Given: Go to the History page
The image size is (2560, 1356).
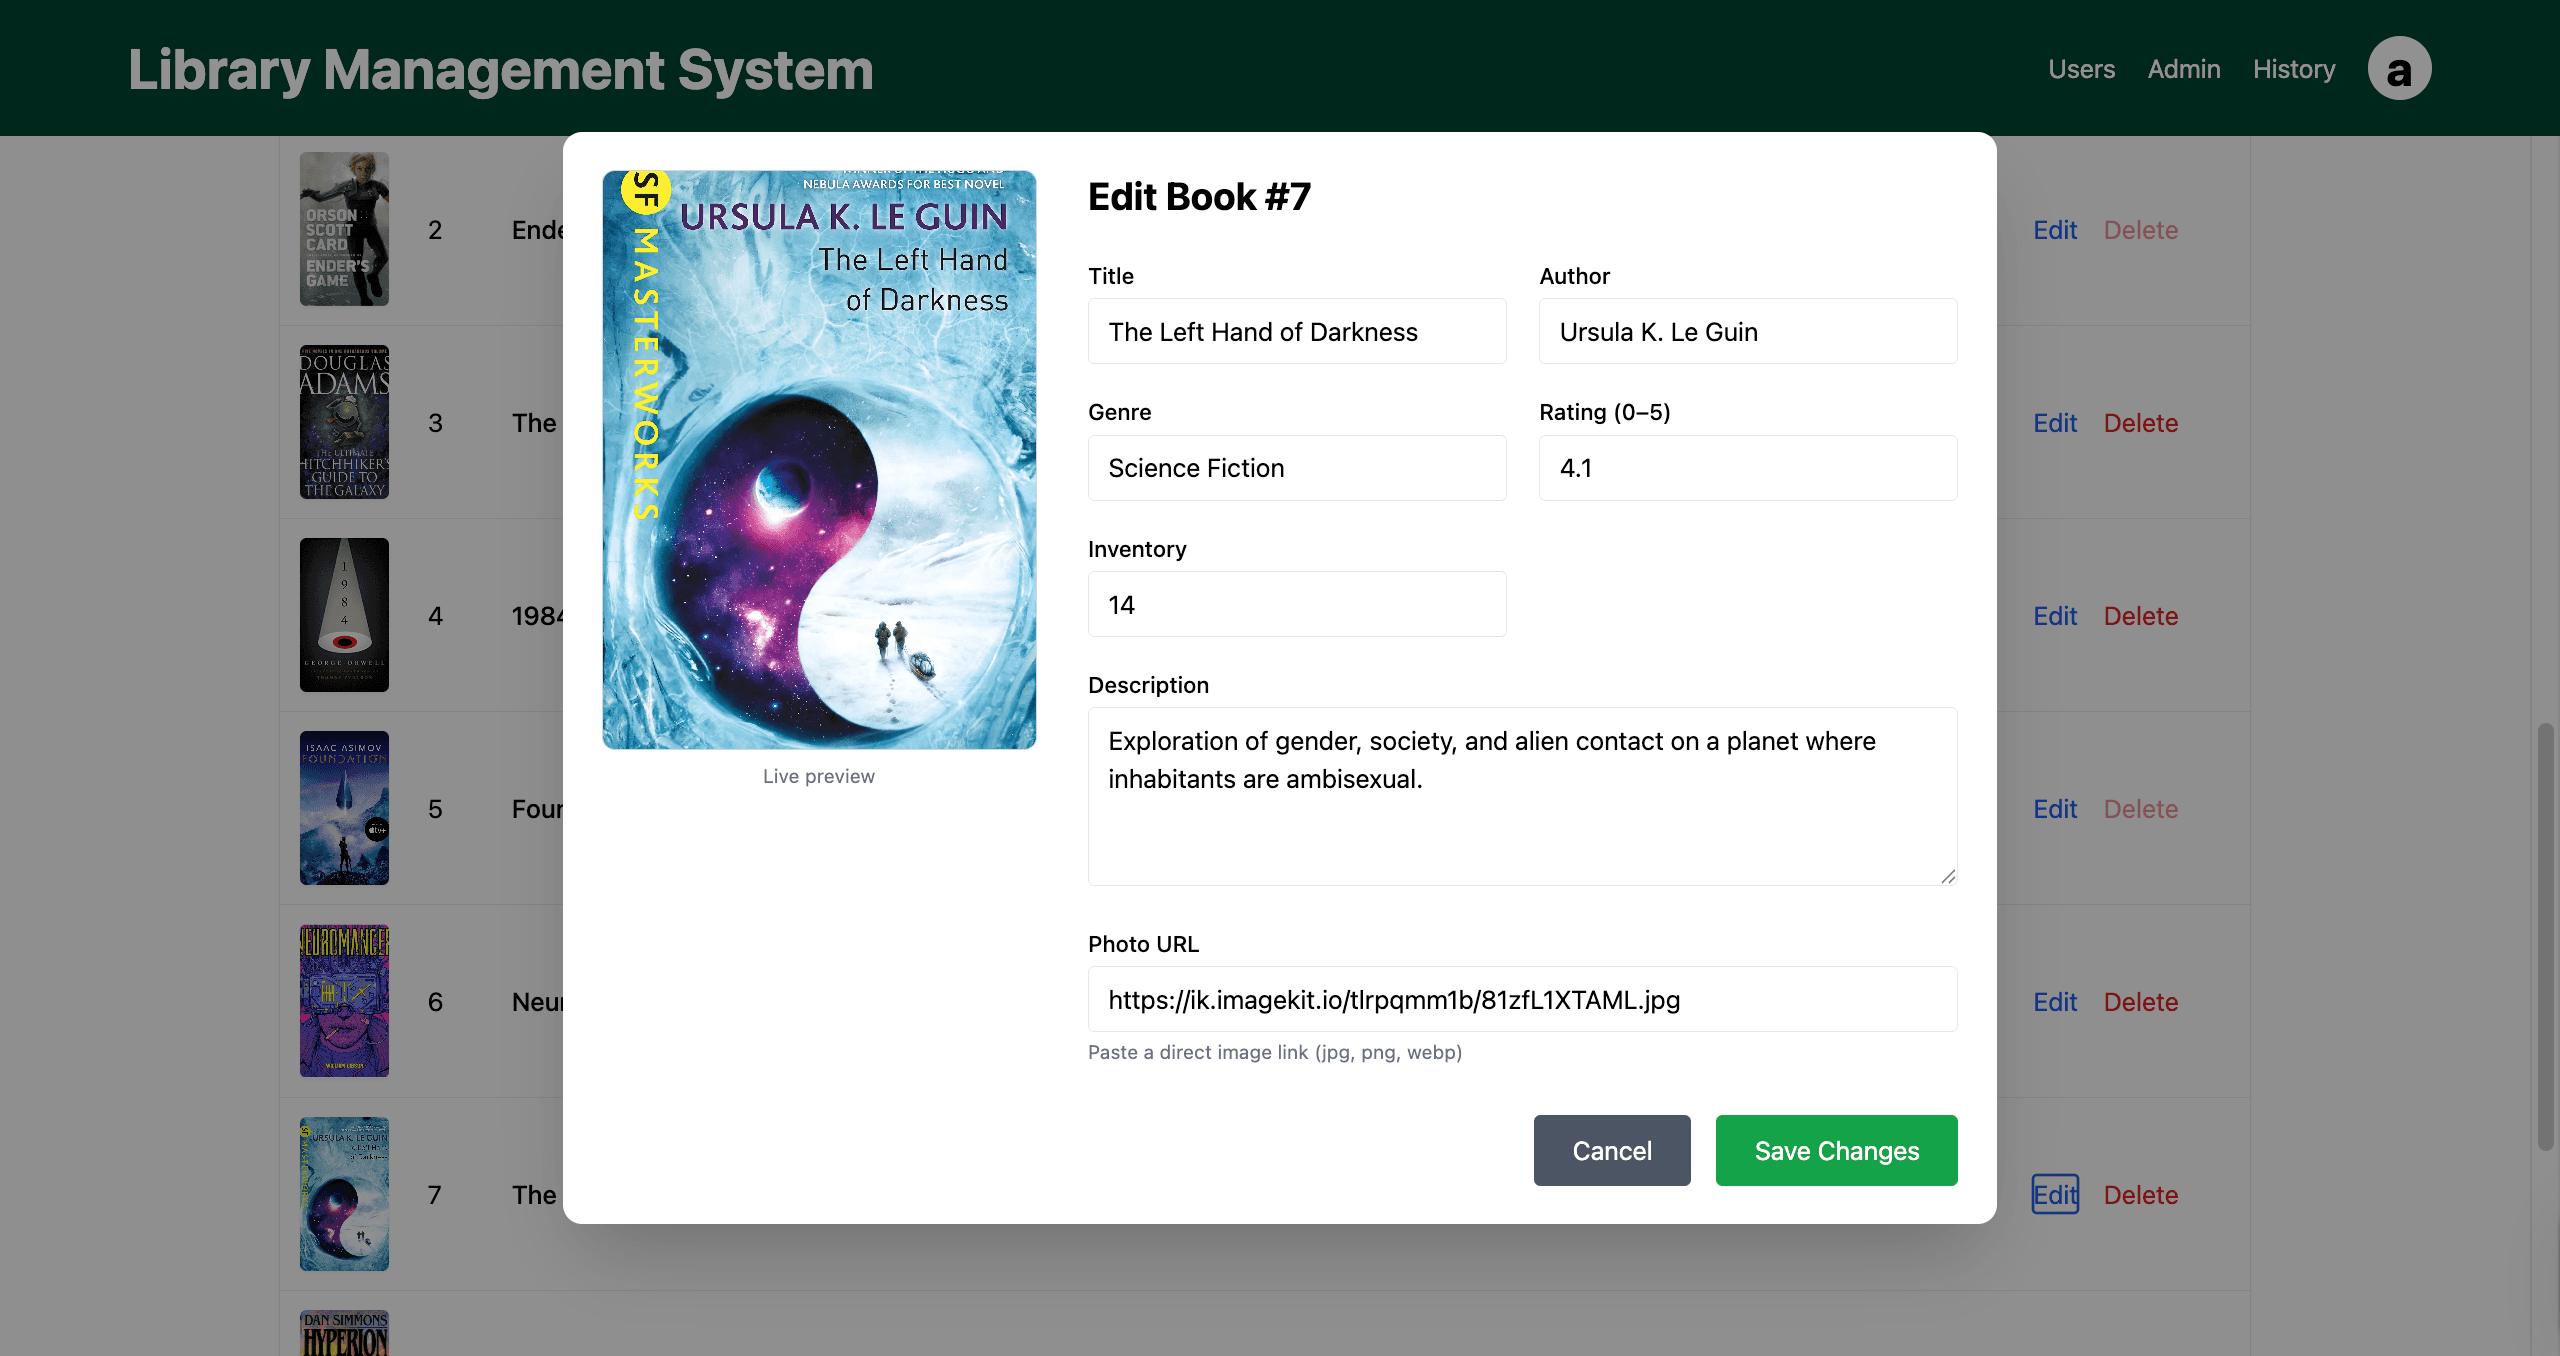Looking at the screenshot, I should point(2294,69).
